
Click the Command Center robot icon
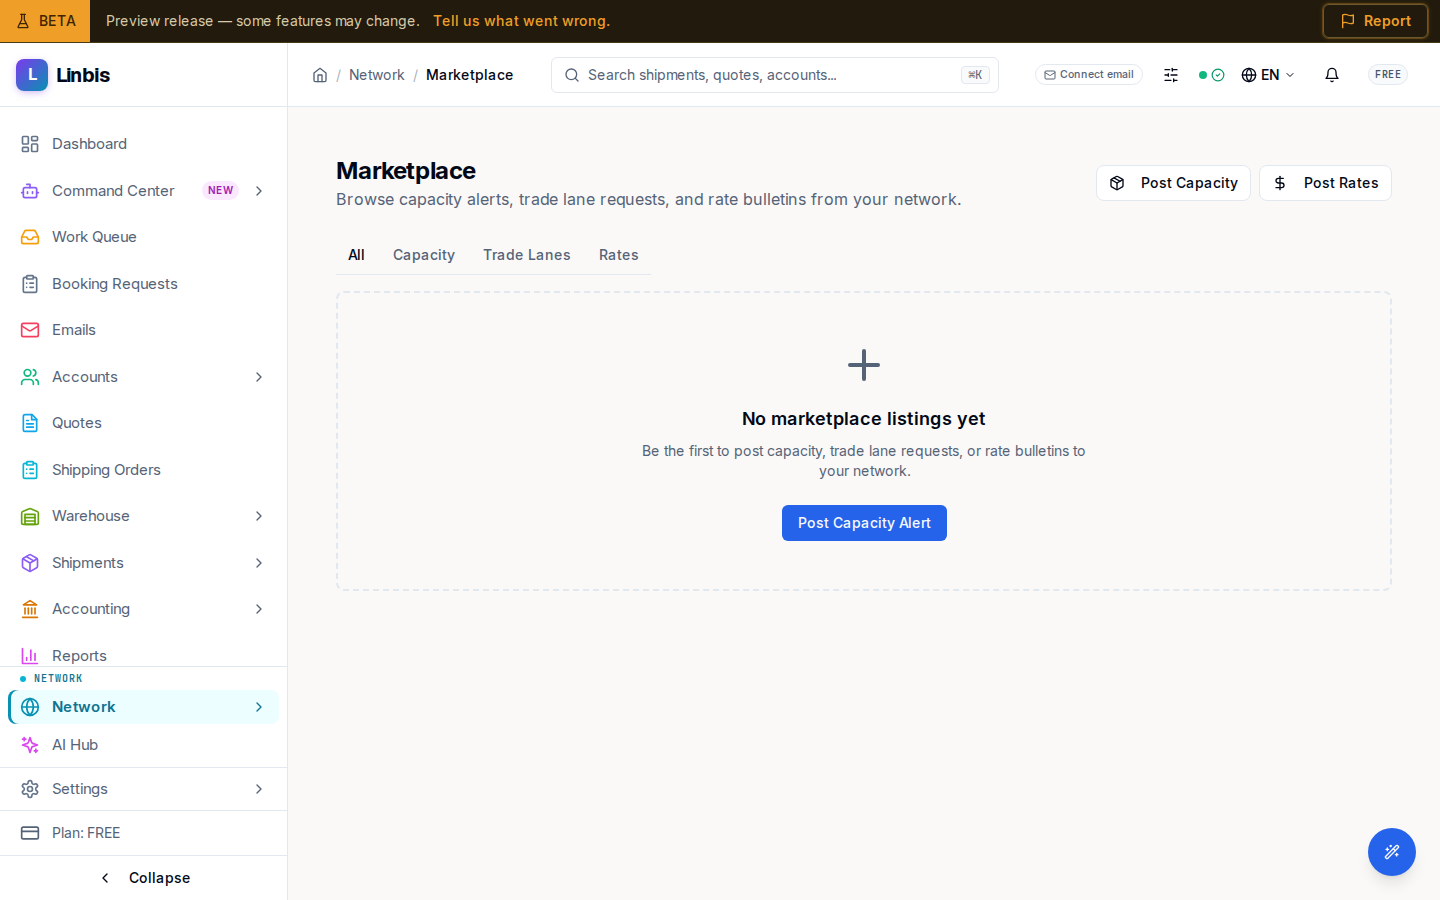click(30, 191)
